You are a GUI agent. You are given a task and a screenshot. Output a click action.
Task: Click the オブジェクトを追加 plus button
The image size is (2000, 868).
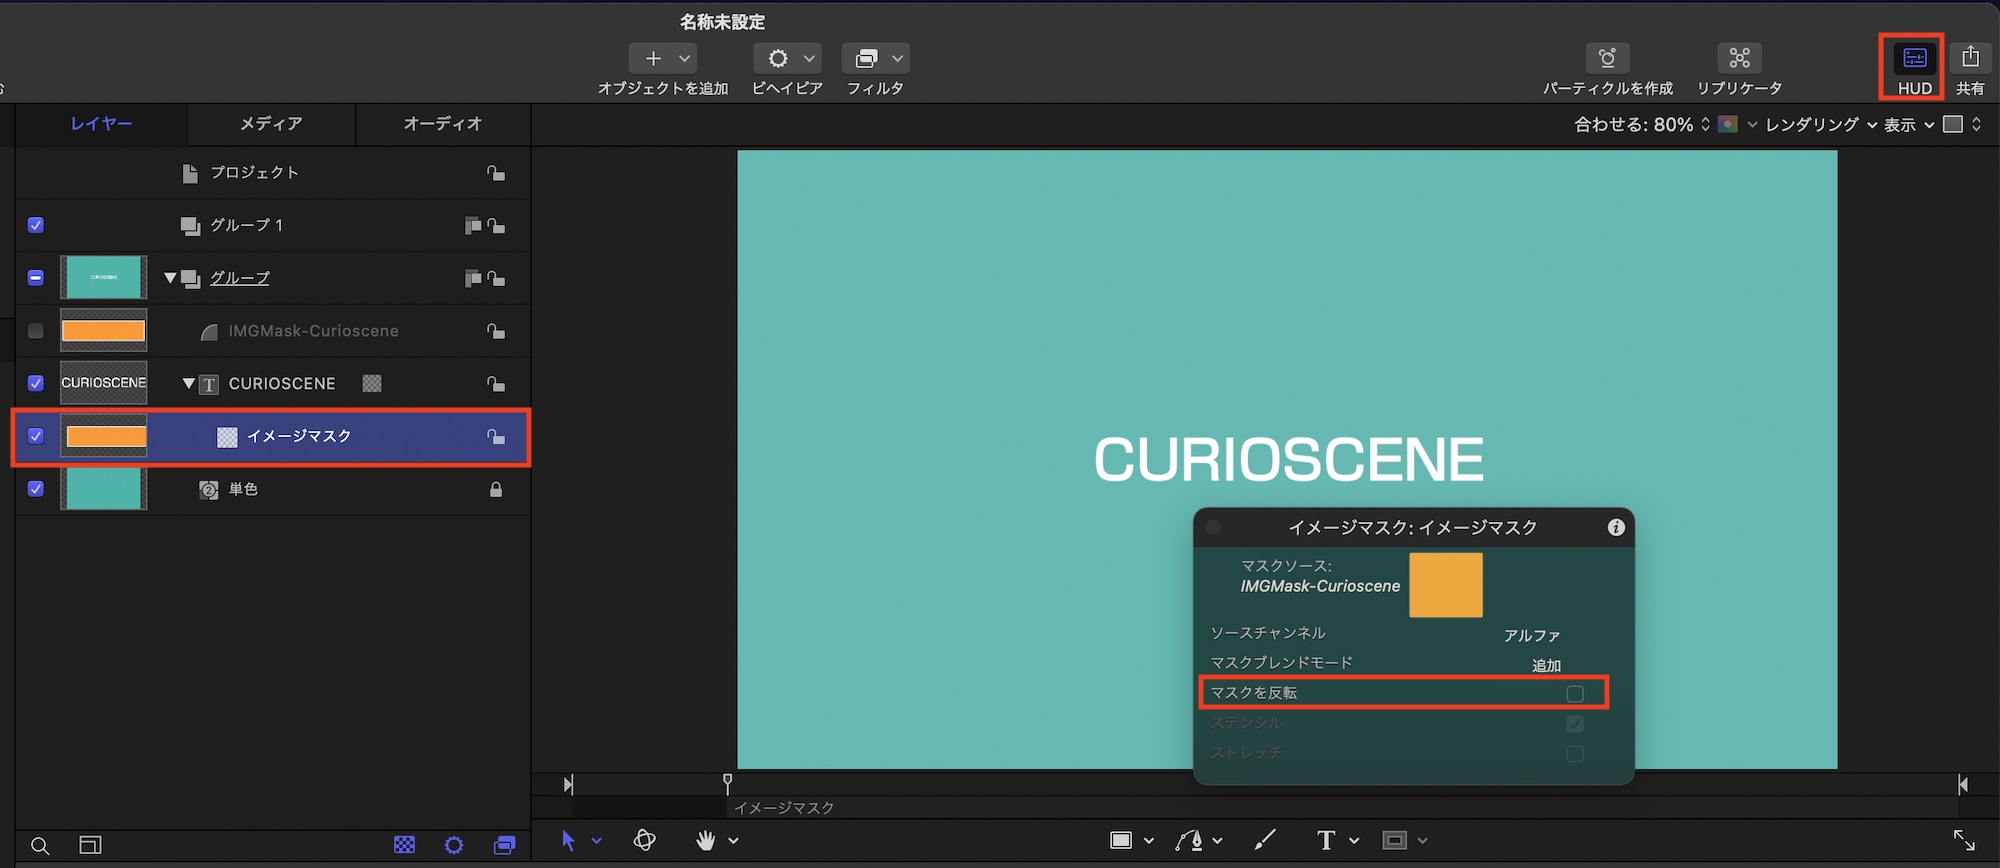(653, 59)
